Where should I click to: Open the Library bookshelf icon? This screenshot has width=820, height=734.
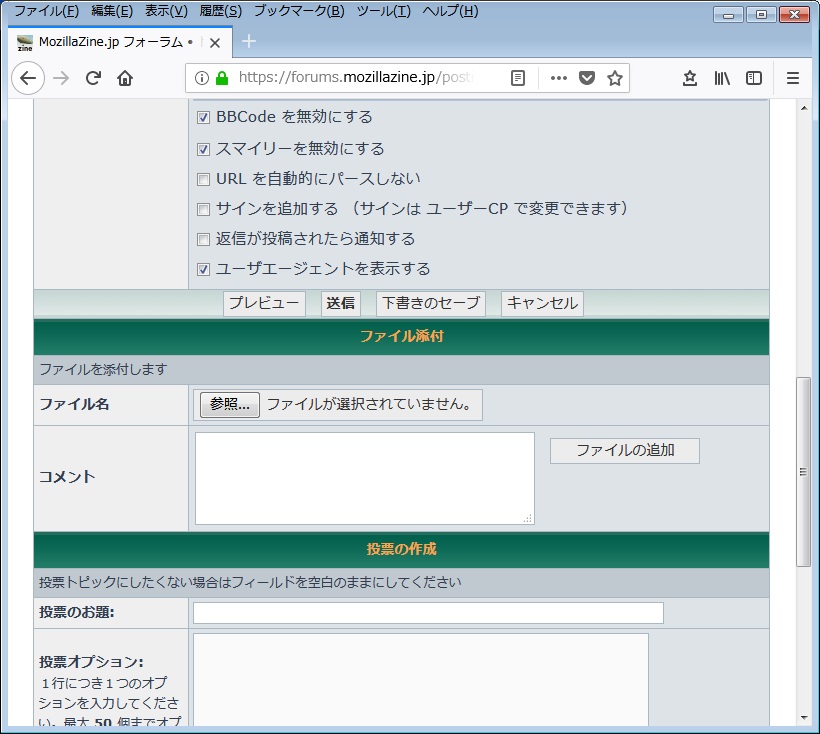coord(722,78)
